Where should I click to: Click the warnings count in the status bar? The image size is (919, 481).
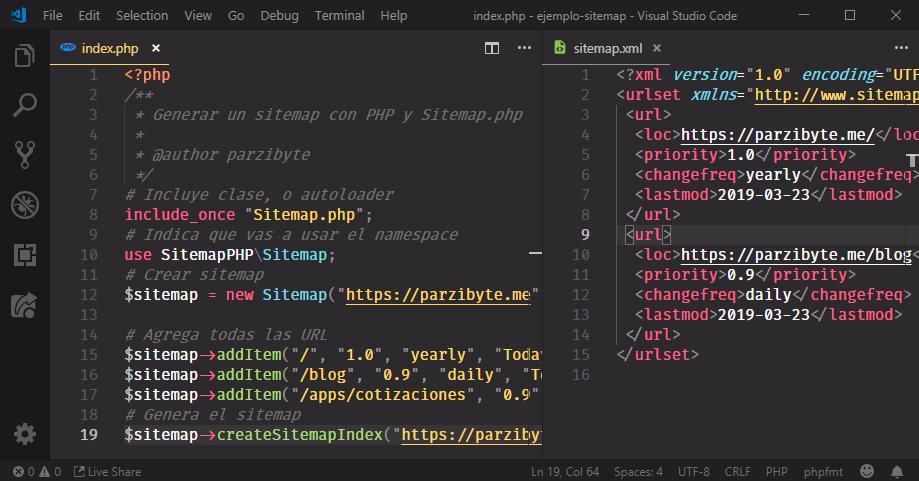(x=50, y=472)
